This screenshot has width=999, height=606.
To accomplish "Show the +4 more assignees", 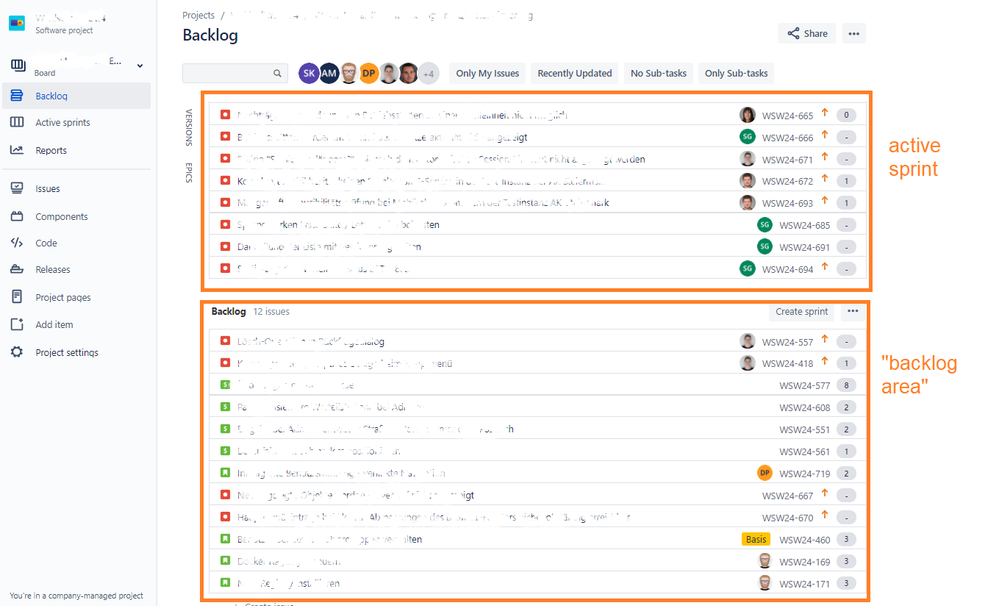I will pos(429,74).
